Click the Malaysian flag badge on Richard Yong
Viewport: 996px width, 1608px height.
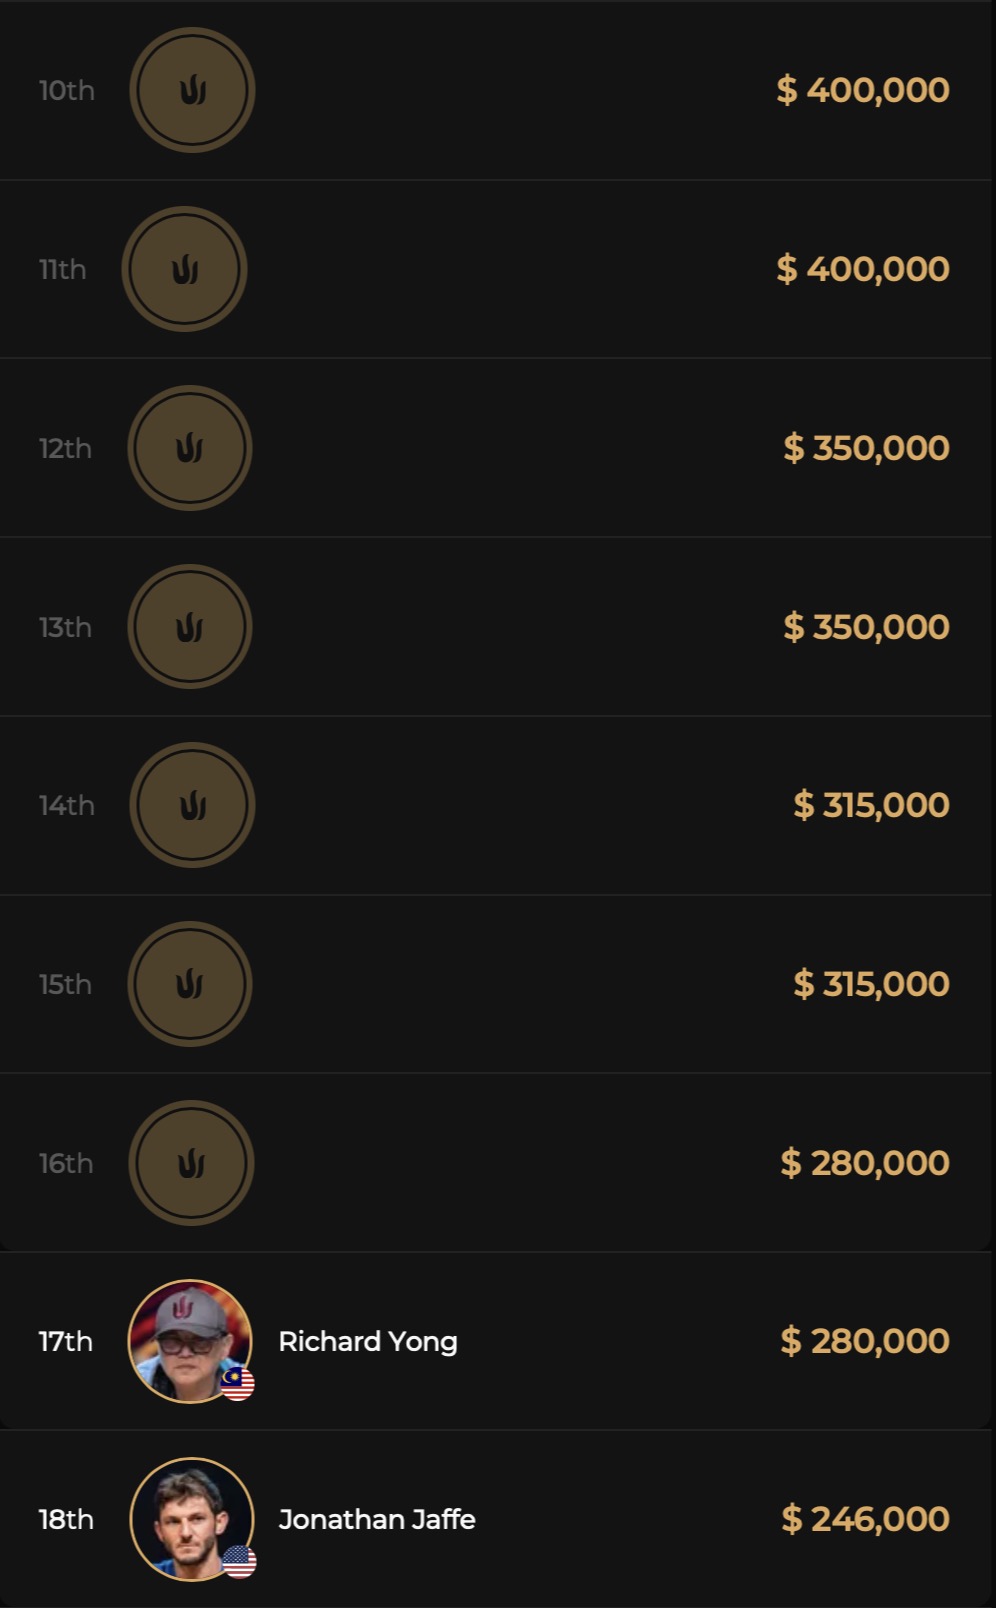(x=238, y=1384)
